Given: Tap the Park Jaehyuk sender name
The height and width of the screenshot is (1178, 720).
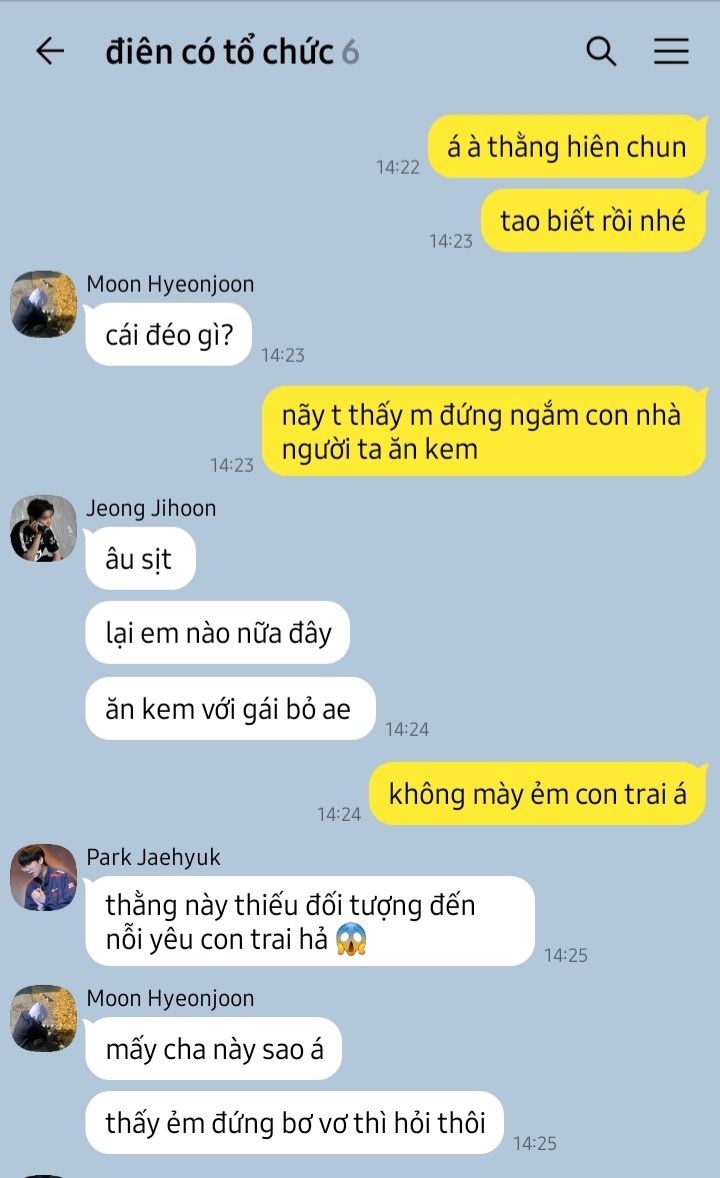Looking at the screenshot, I should 153,857.
